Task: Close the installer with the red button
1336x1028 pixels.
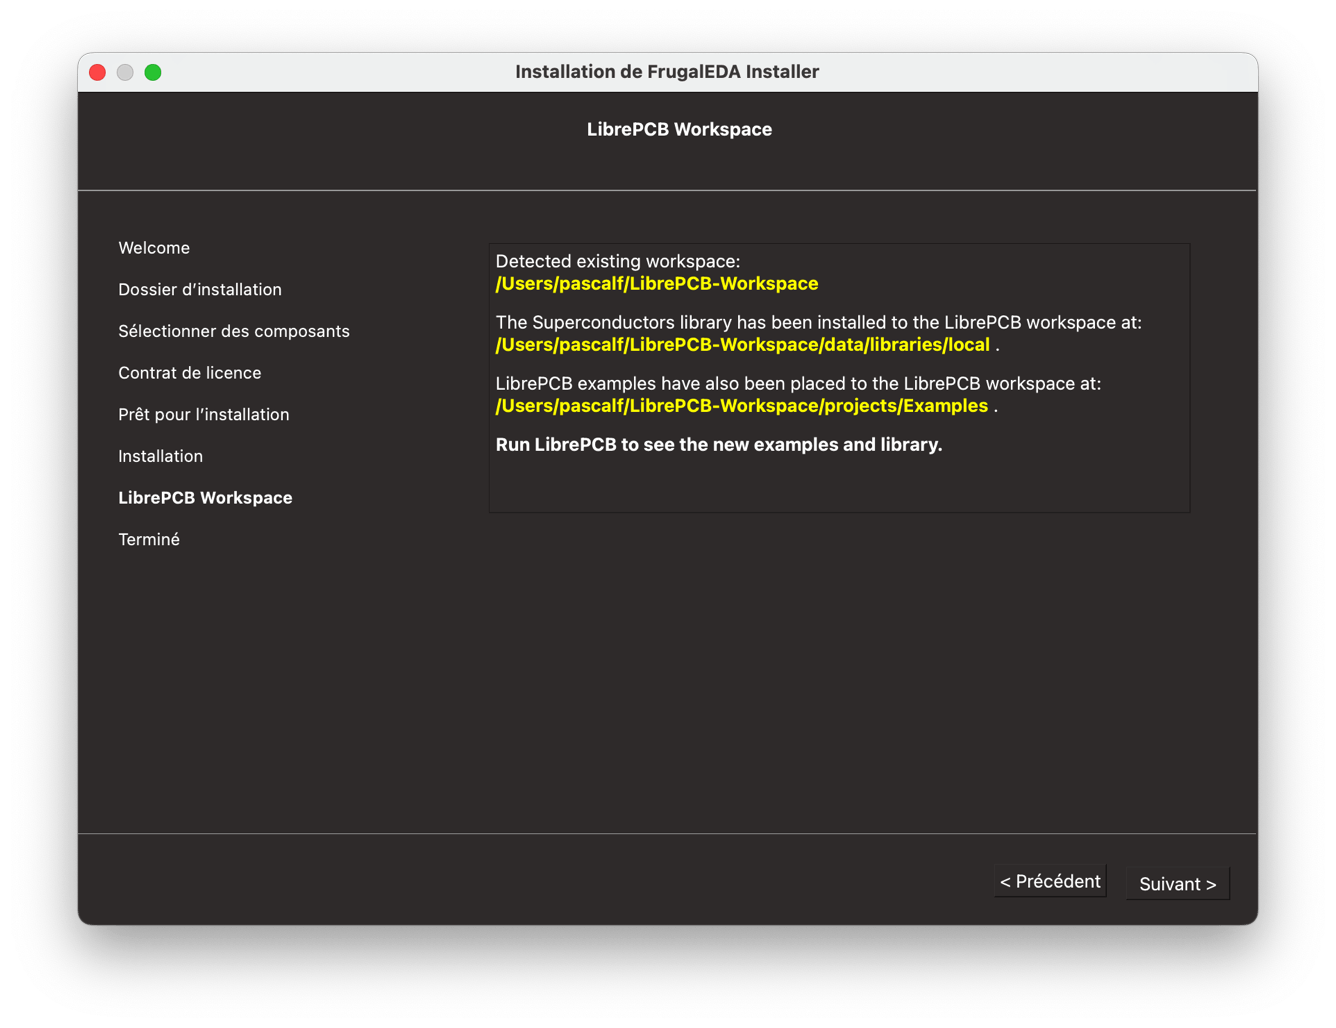Action: coord(98,72)
